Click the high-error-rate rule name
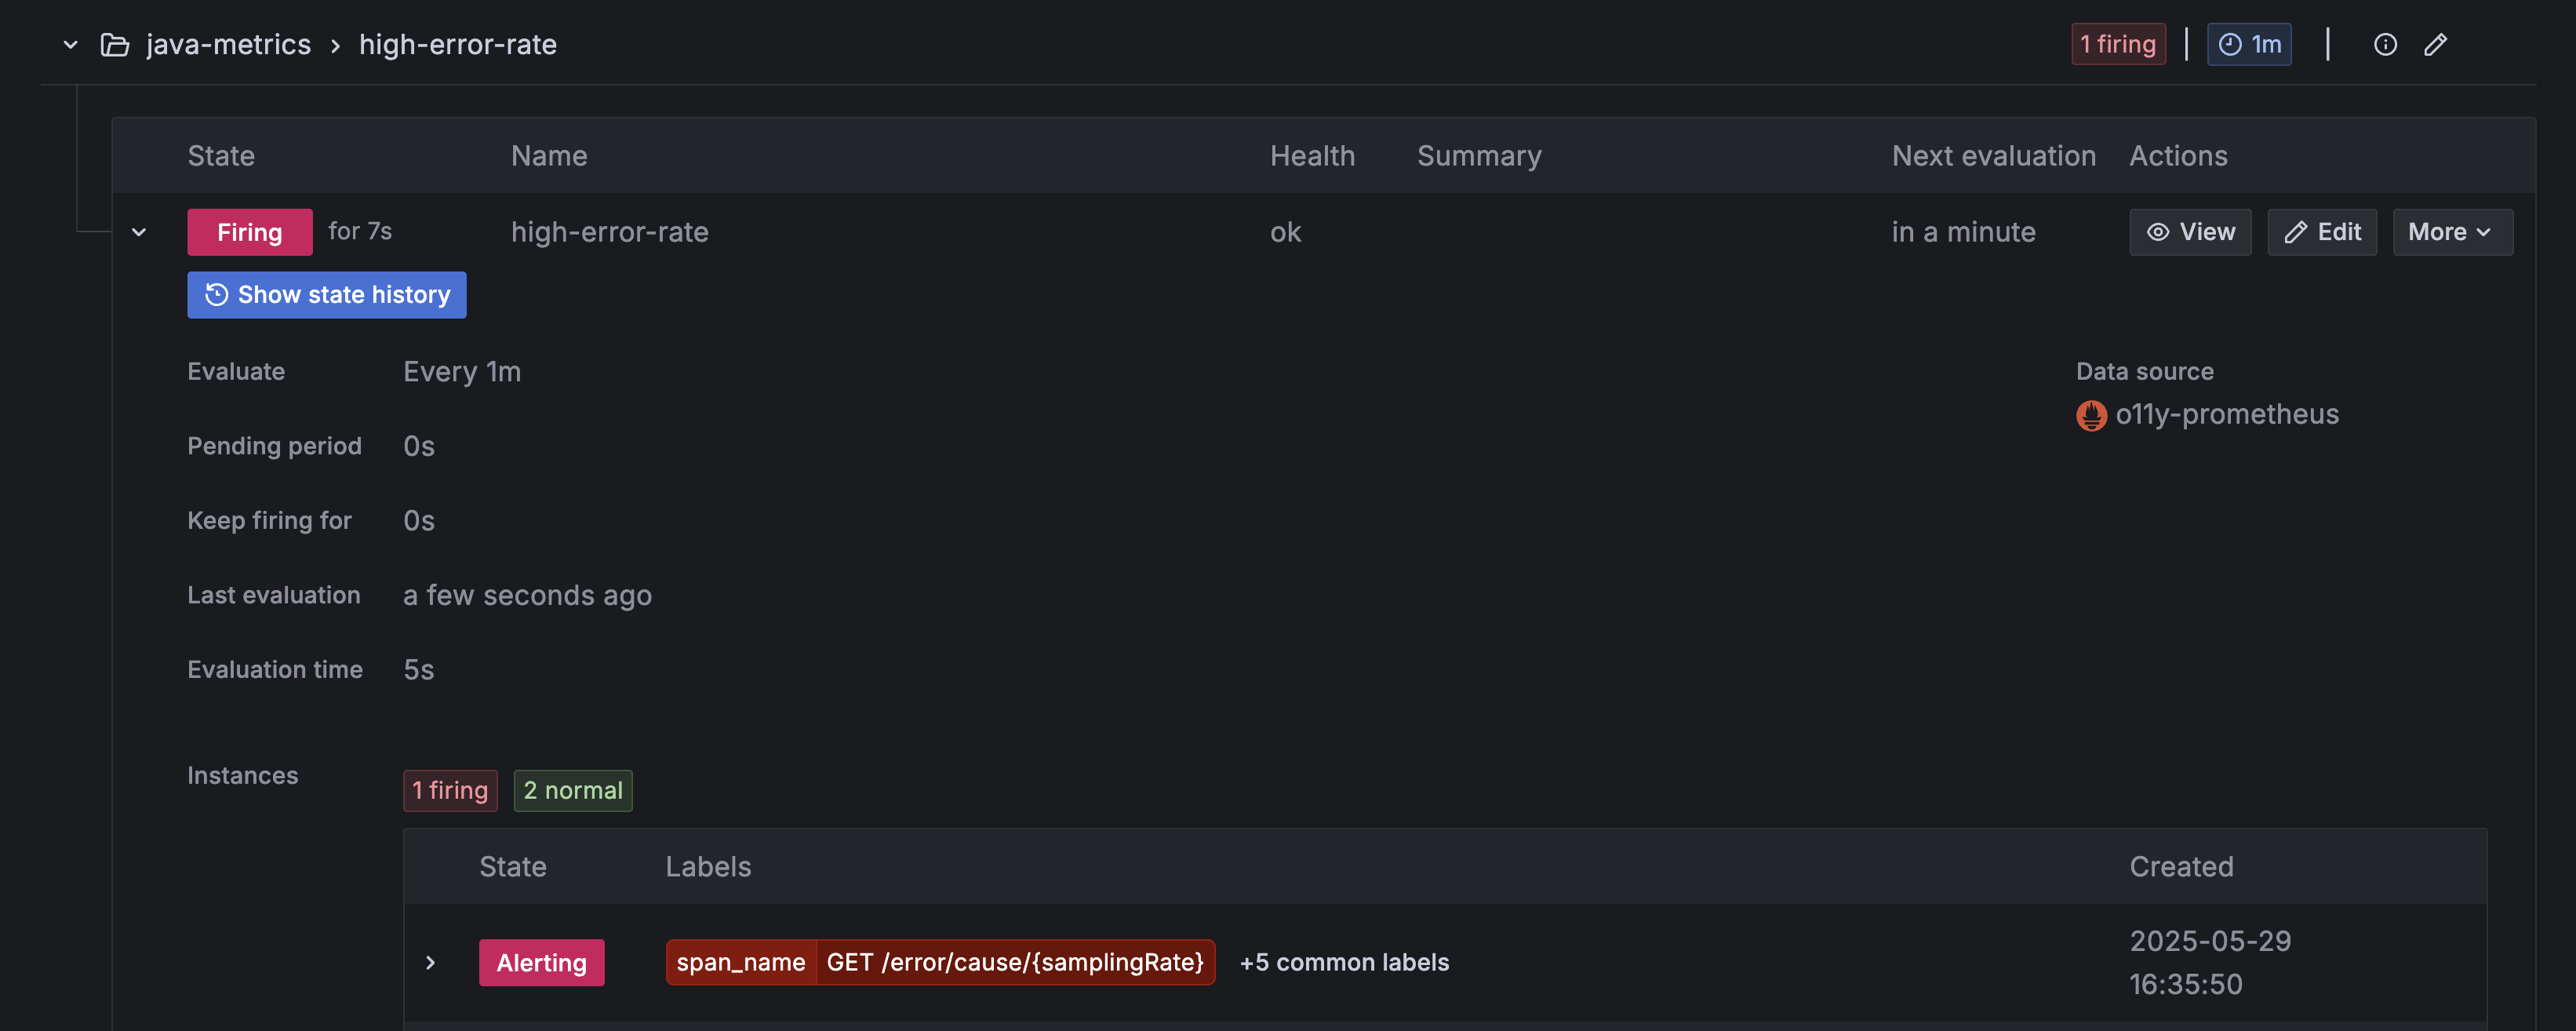This screenshot has height=1031, width=2576. pyautogui.click(x=610, y=232)
